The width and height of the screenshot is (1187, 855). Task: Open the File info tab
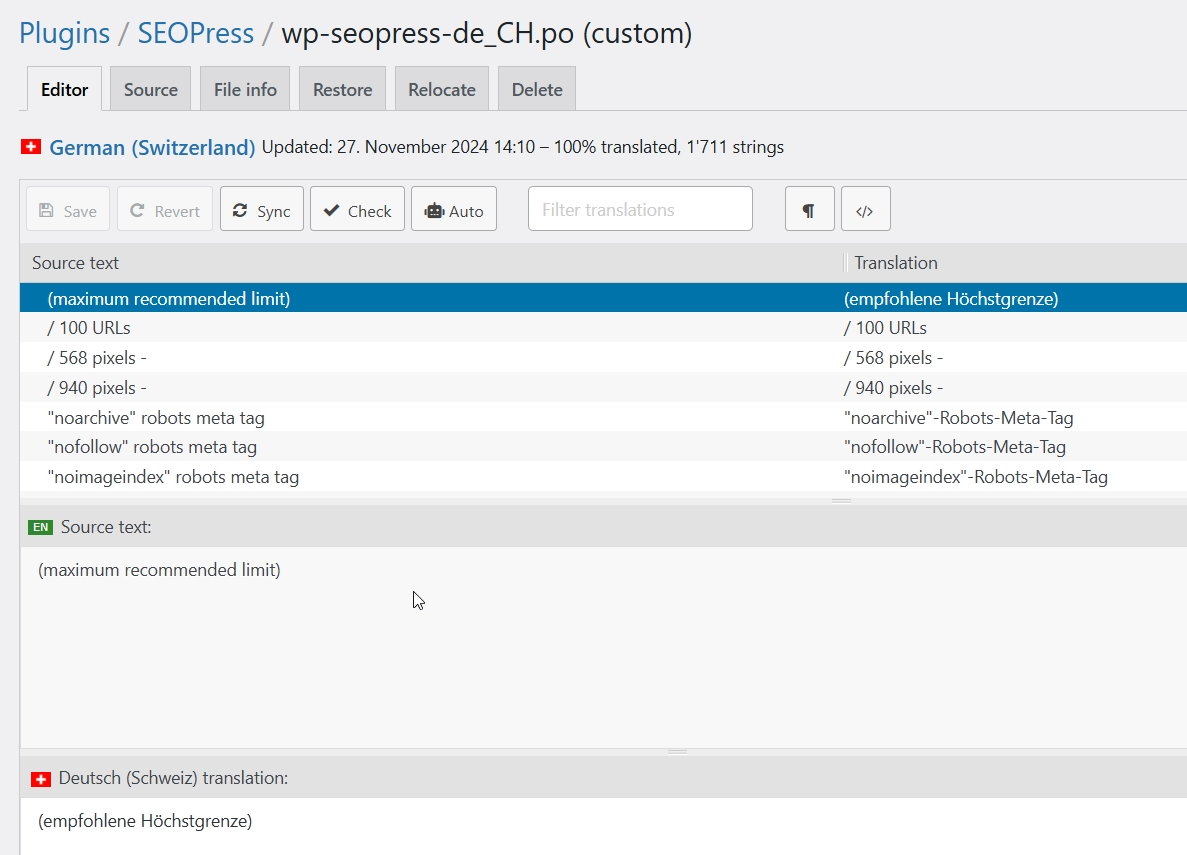point(245,89)
